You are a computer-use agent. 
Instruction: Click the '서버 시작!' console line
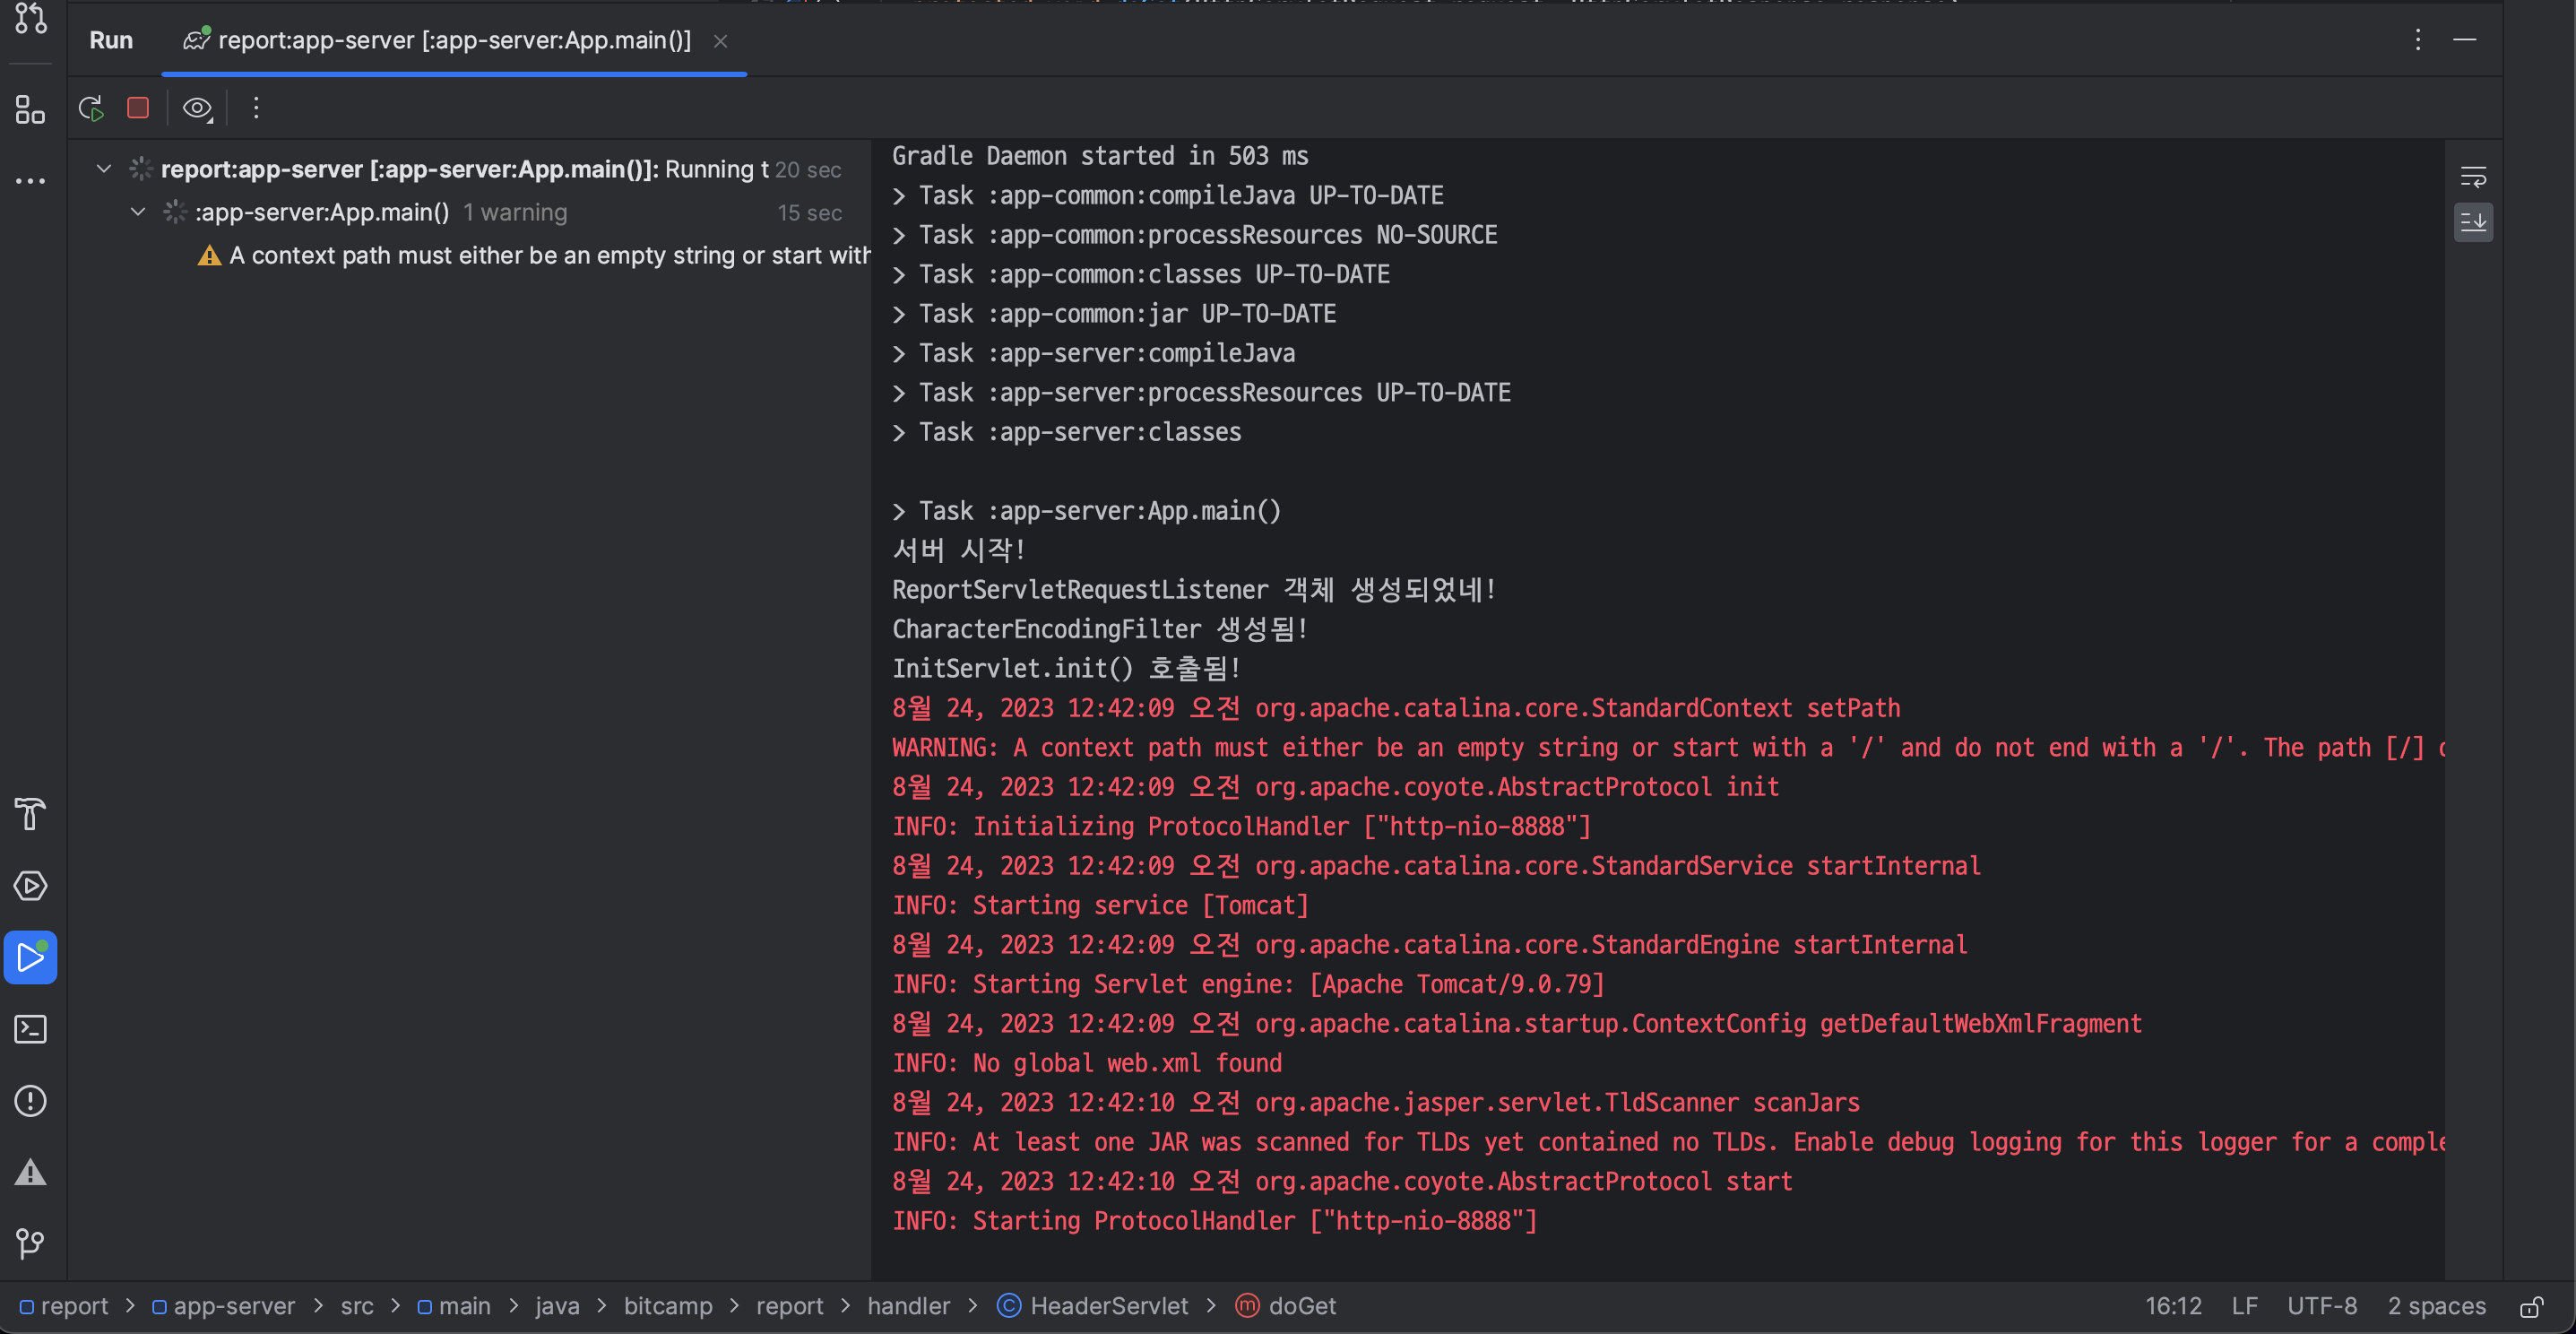coord(959,551)
